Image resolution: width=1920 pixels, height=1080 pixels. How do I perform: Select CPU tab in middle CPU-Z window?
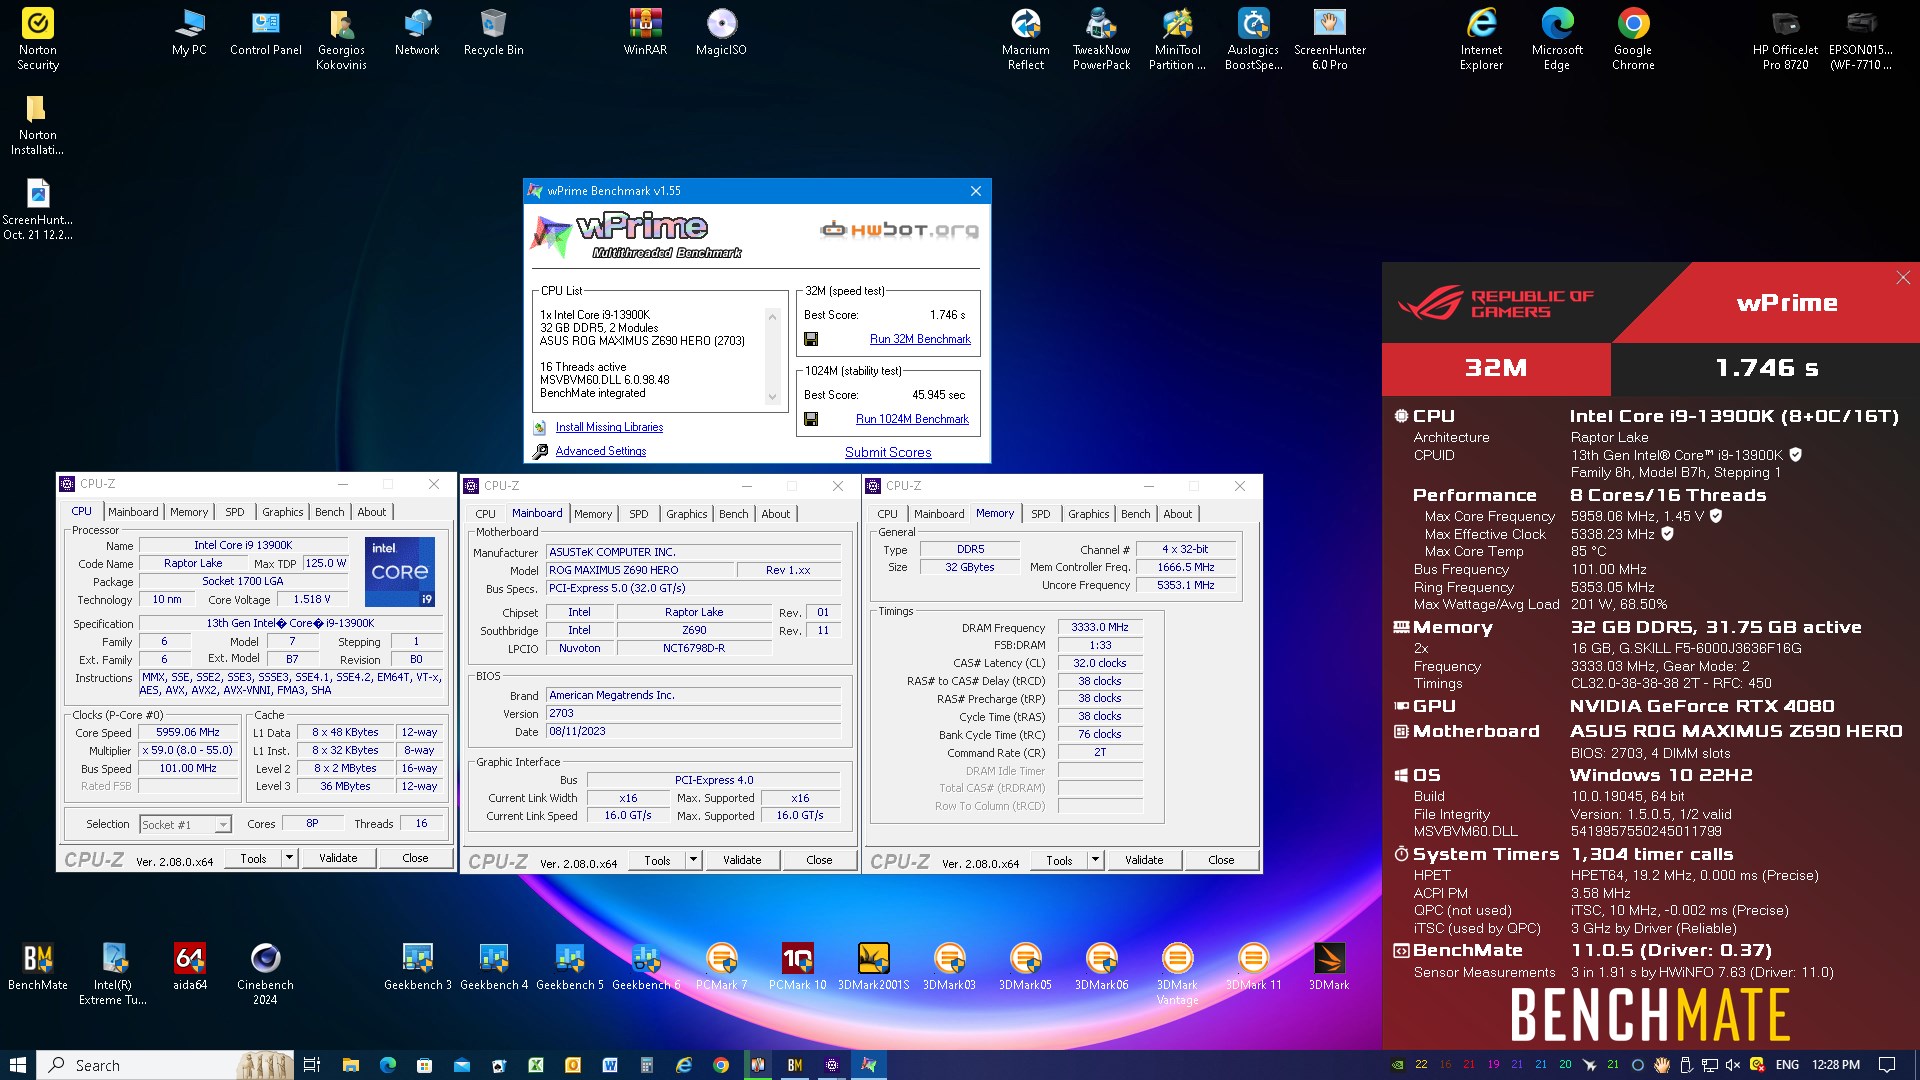pyautogui.click(x=485, y=514)
